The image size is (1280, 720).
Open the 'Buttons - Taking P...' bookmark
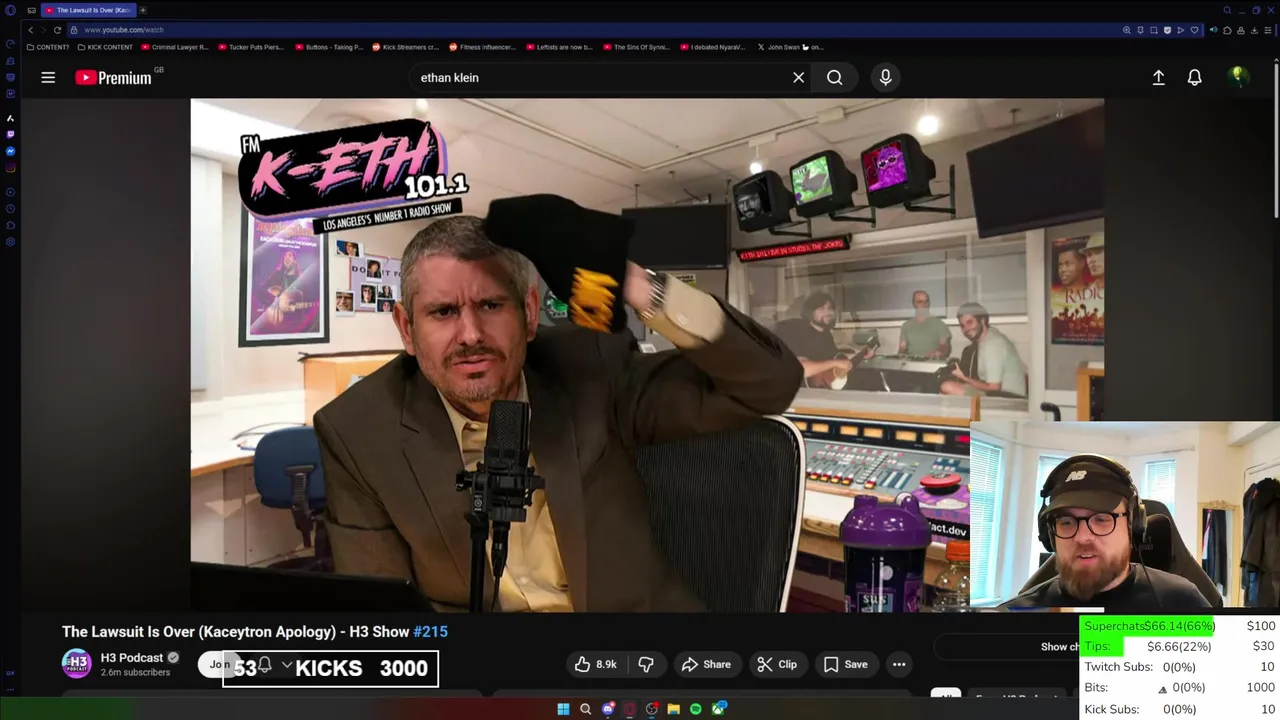(x=329, y=47)
